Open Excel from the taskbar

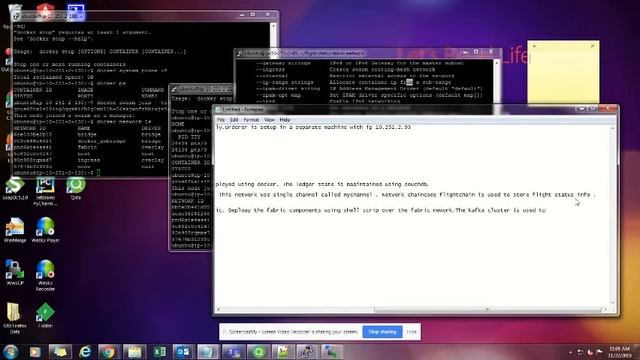point(159,352)
